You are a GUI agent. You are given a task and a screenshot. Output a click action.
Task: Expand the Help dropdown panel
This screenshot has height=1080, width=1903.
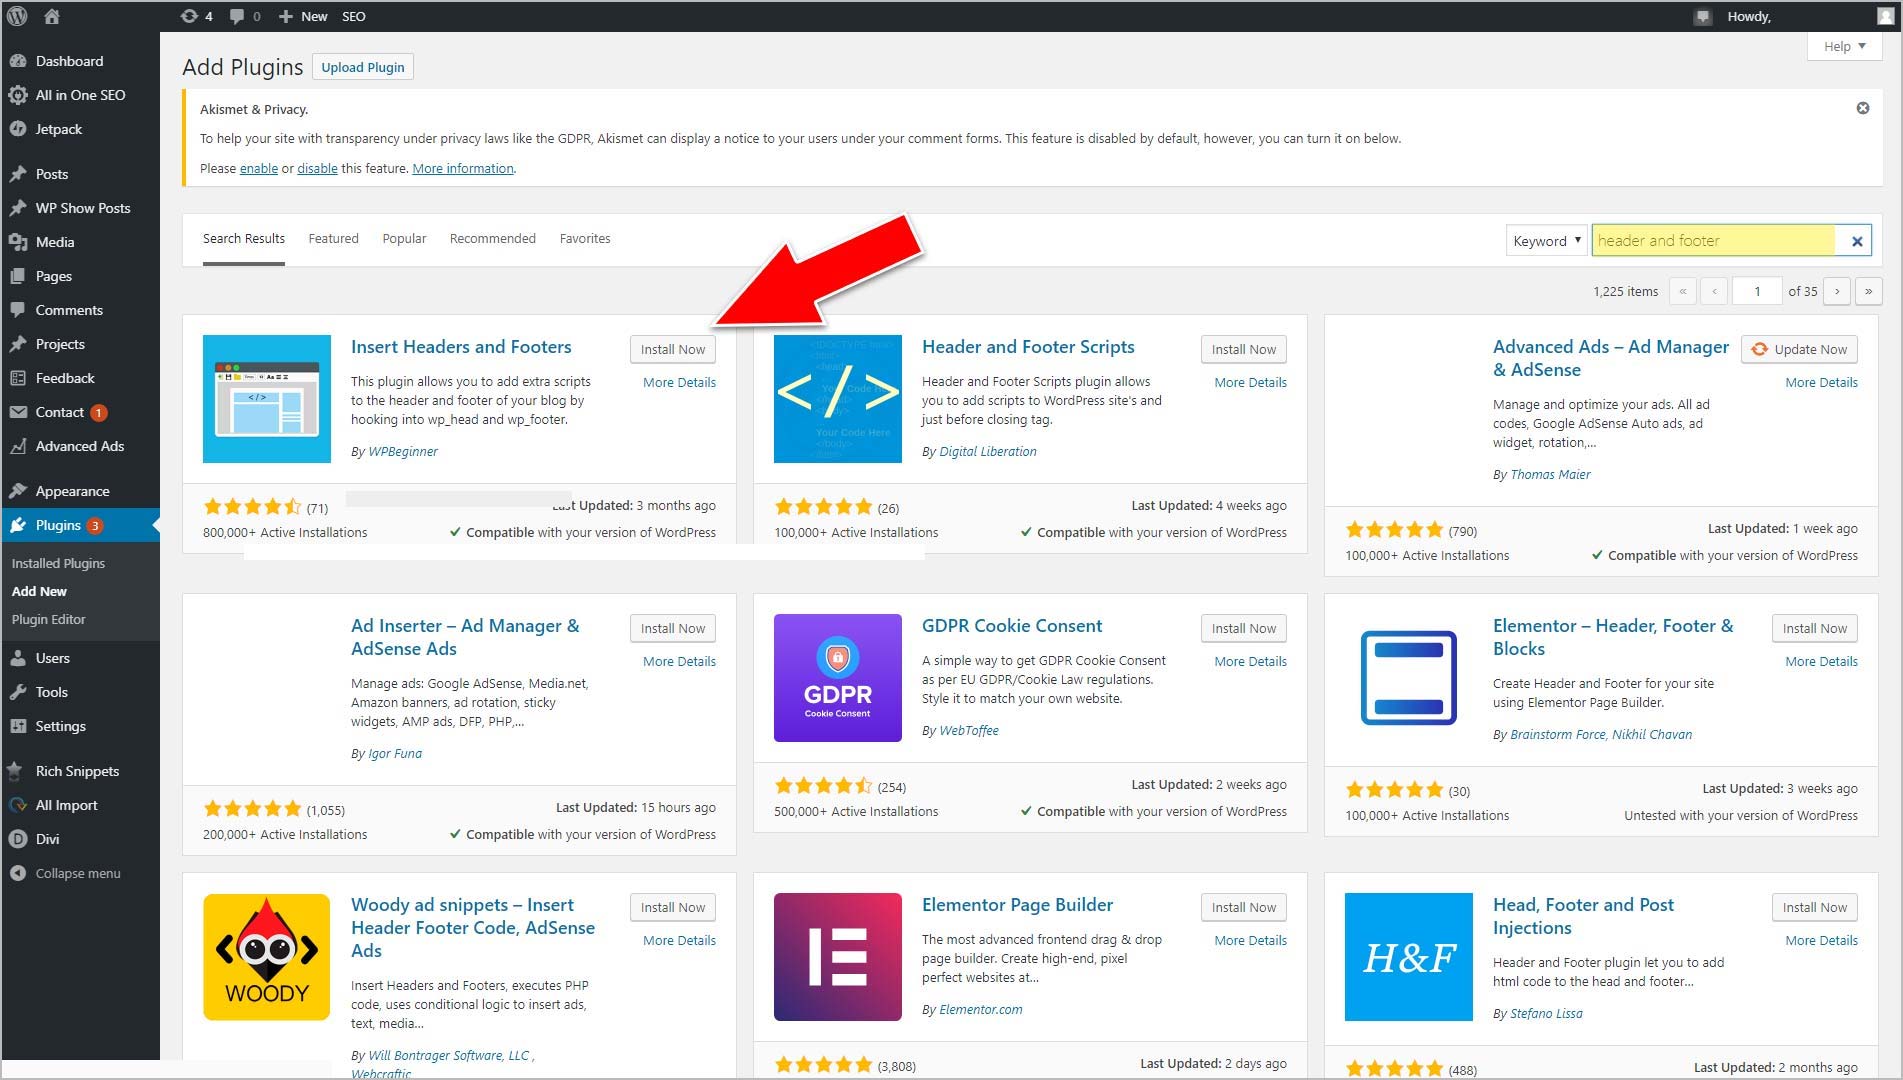click(1845, 46)
